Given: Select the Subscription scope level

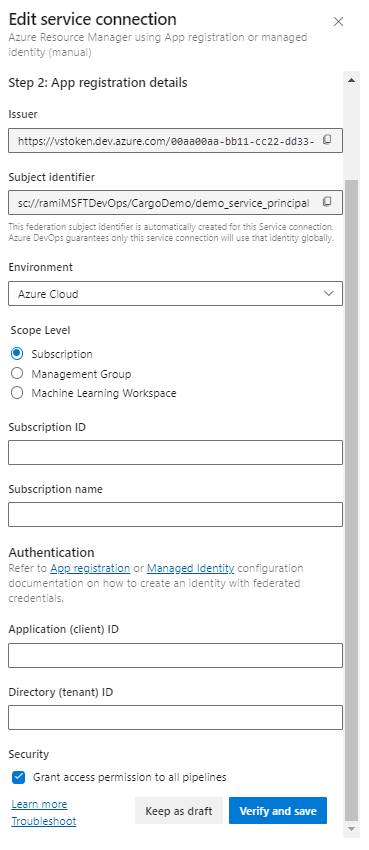Looking at the screenshot, I should tap(17, 353).
